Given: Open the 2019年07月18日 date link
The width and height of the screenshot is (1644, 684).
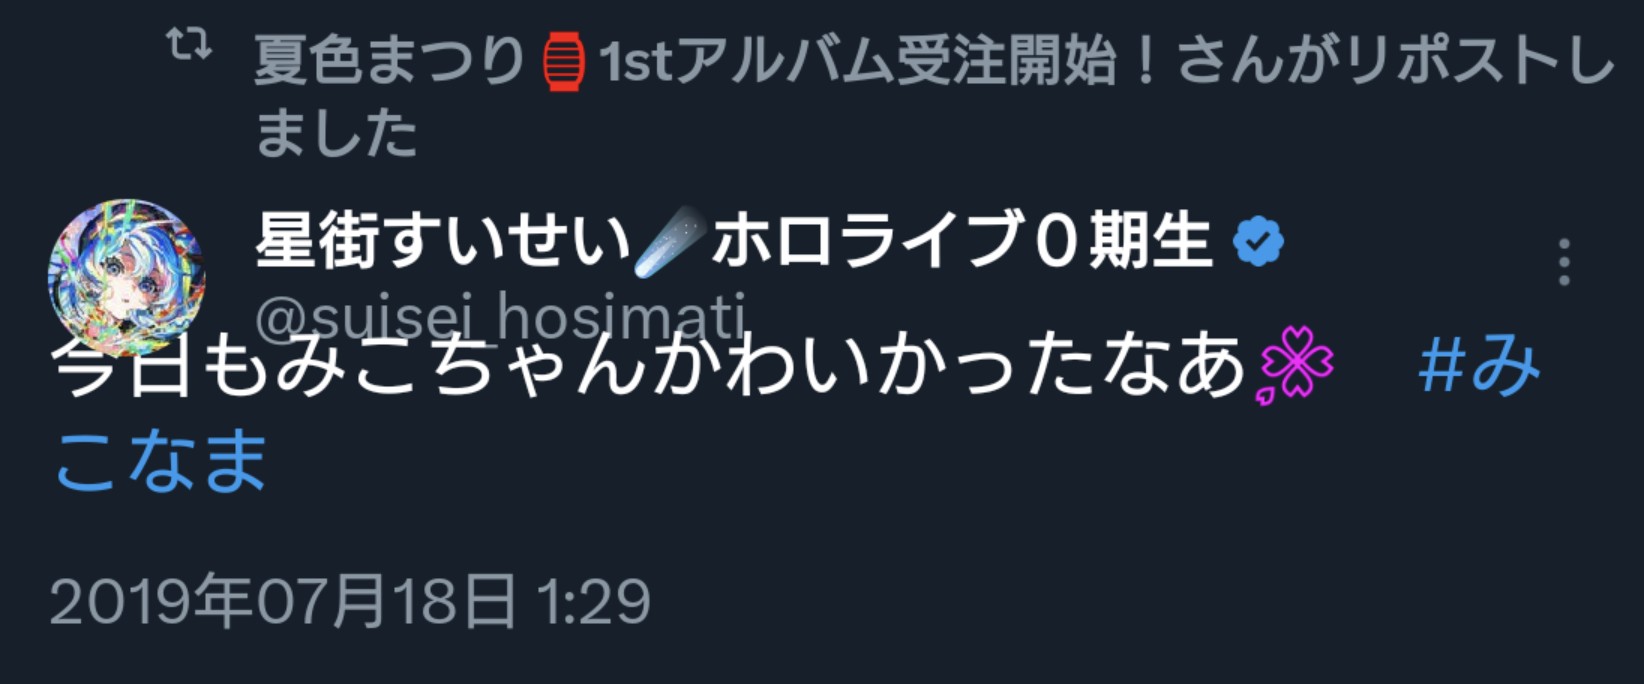Looking at the screenshot, I should pos(283,601).
